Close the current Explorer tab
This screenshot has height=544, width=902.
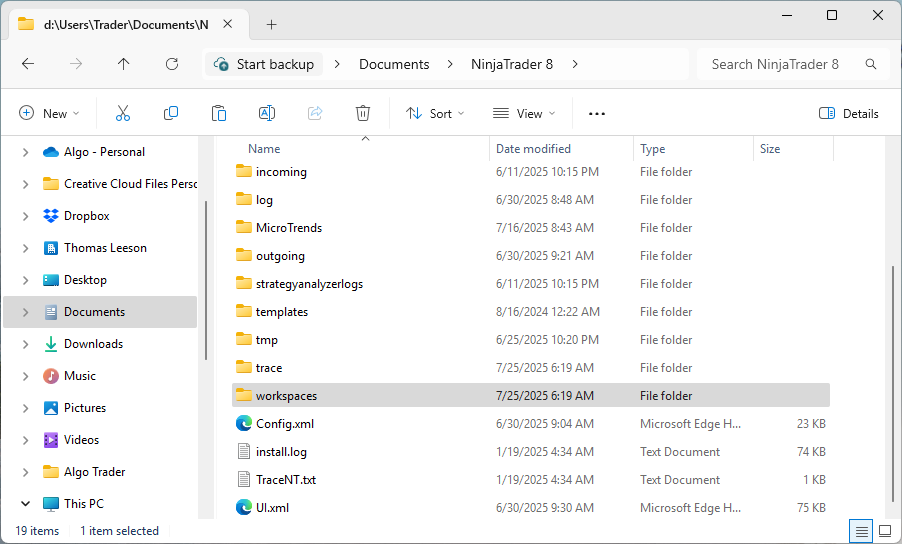pos(228,24)
